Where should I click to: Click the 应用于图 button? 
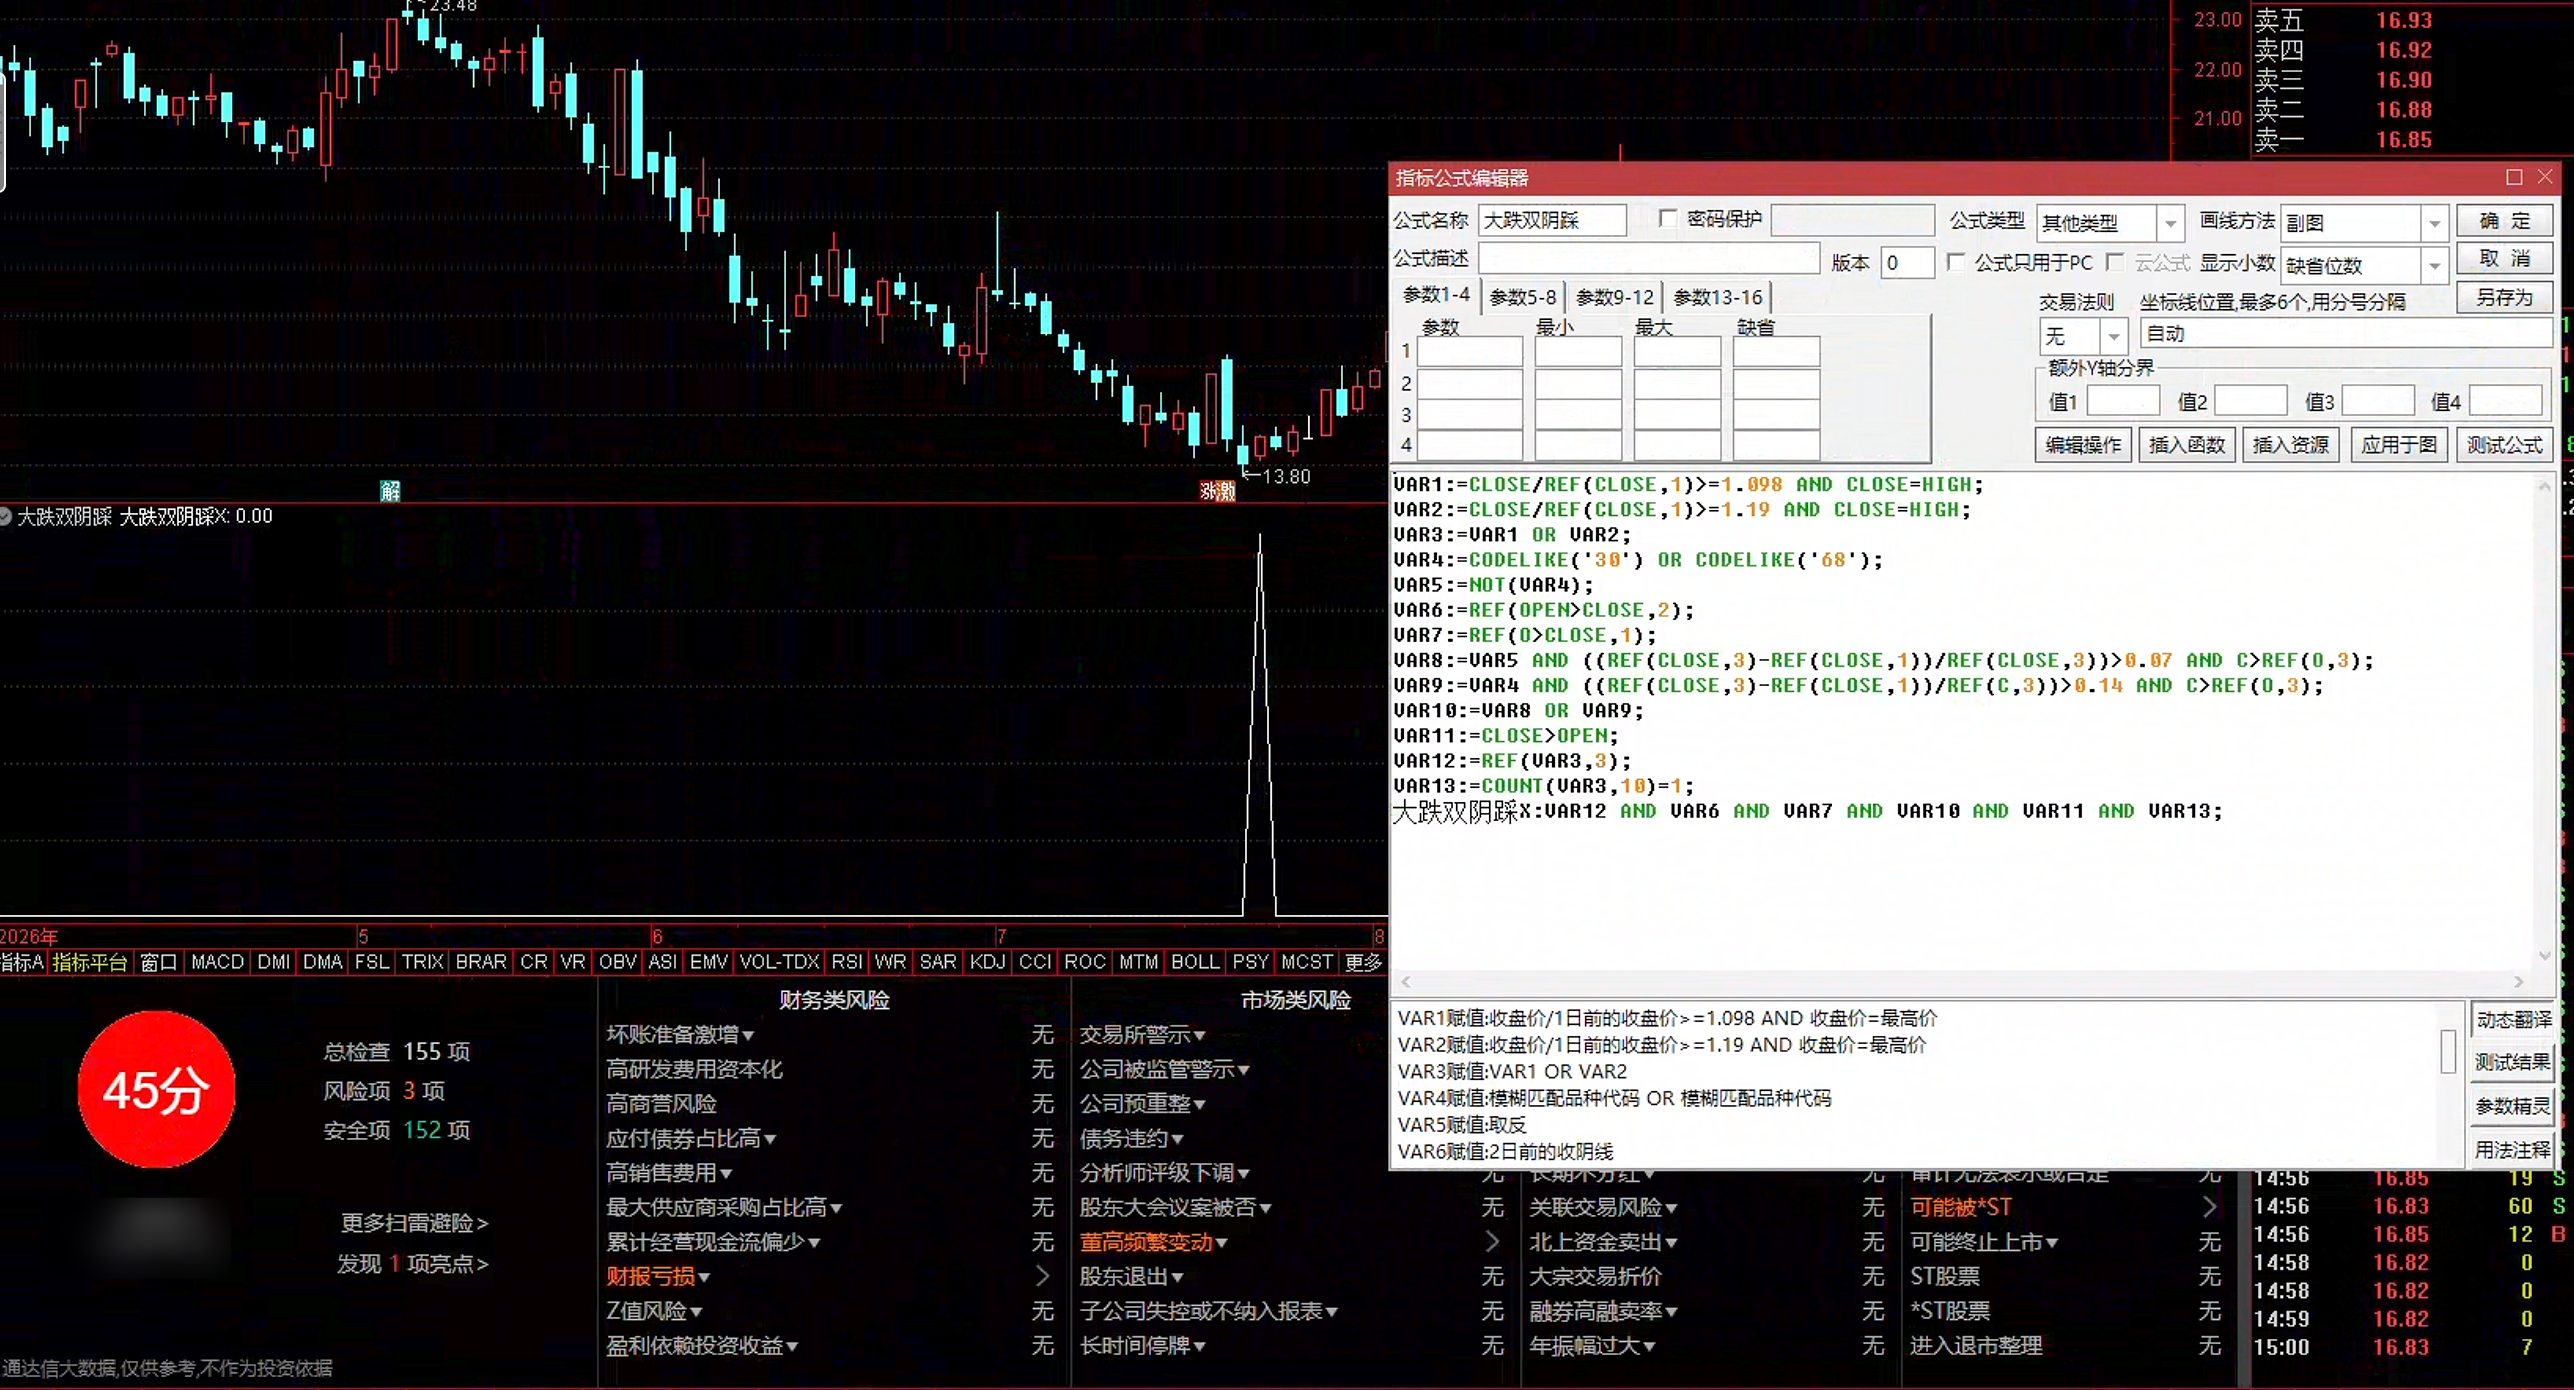click(2399, 444)
